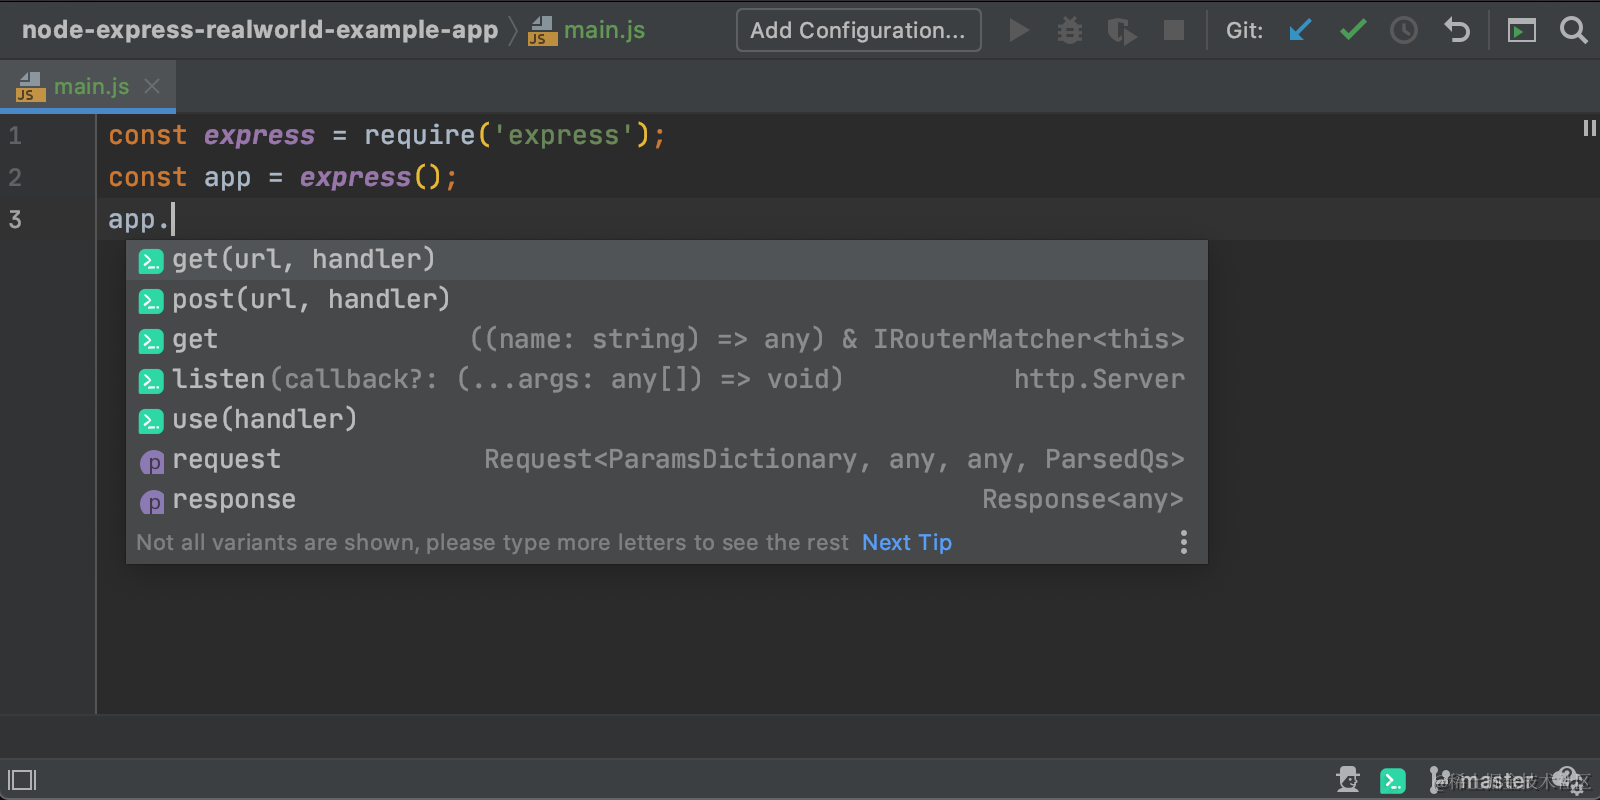Click the Next Tip link
This screenshot has width=1600, height=800.
click(907, 542)
